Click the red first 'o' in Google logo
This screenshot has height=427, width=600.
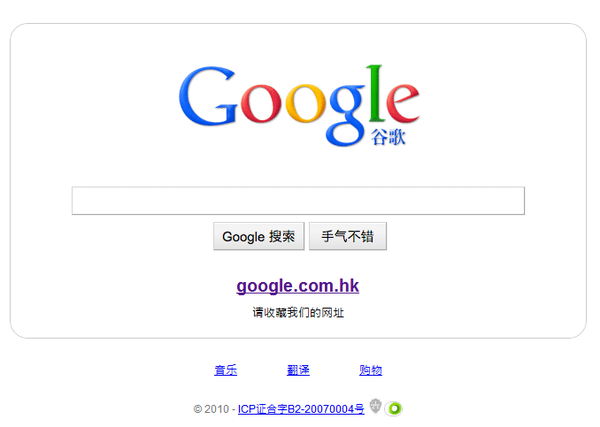tap(261, 103)
